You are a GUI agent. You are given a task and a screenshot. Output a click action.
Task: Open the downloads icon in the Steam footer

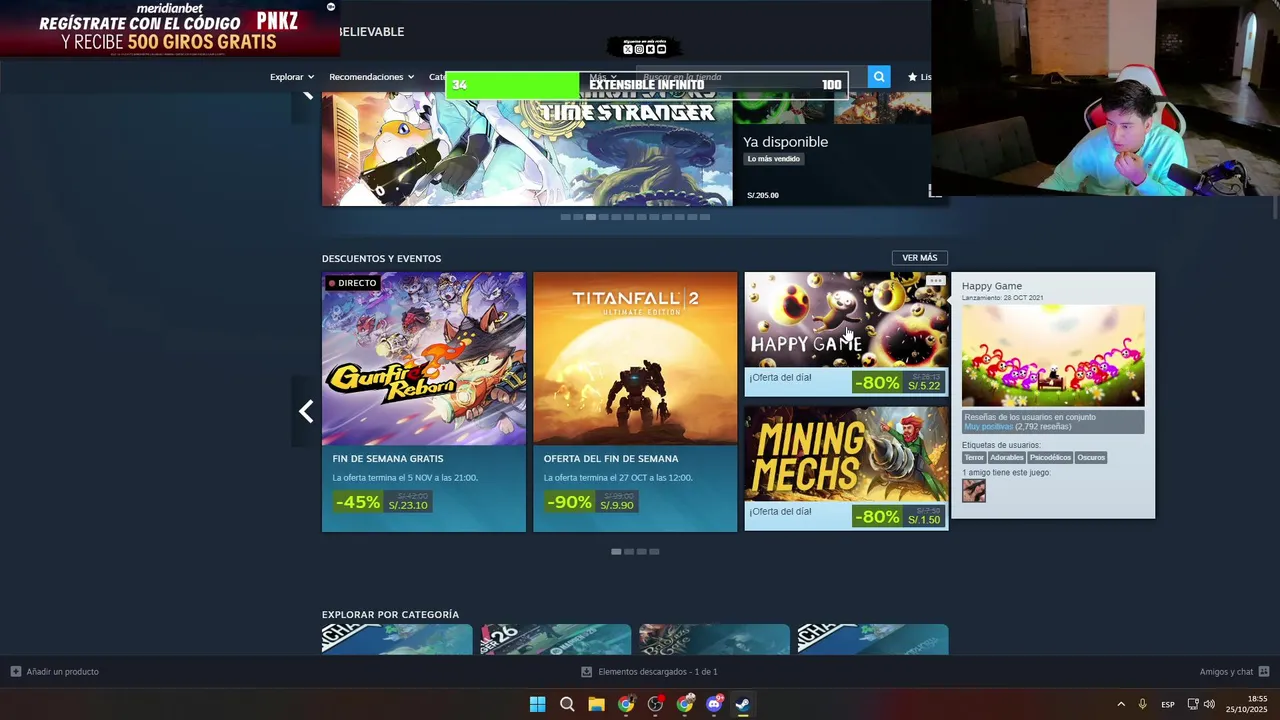[586, 672]
